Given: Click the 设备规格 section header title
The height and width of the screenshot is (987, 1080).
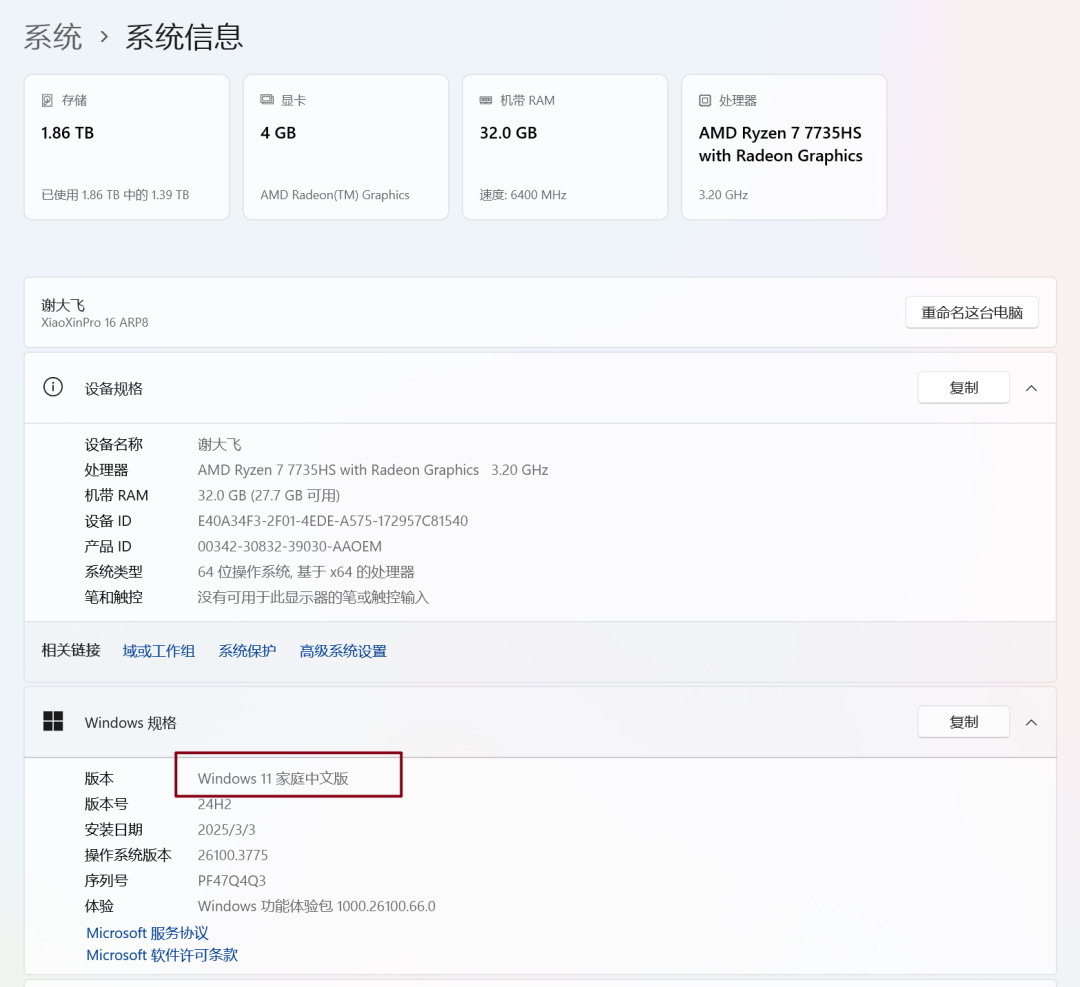Looking at the screenshot, I should [x=114, y=388].
